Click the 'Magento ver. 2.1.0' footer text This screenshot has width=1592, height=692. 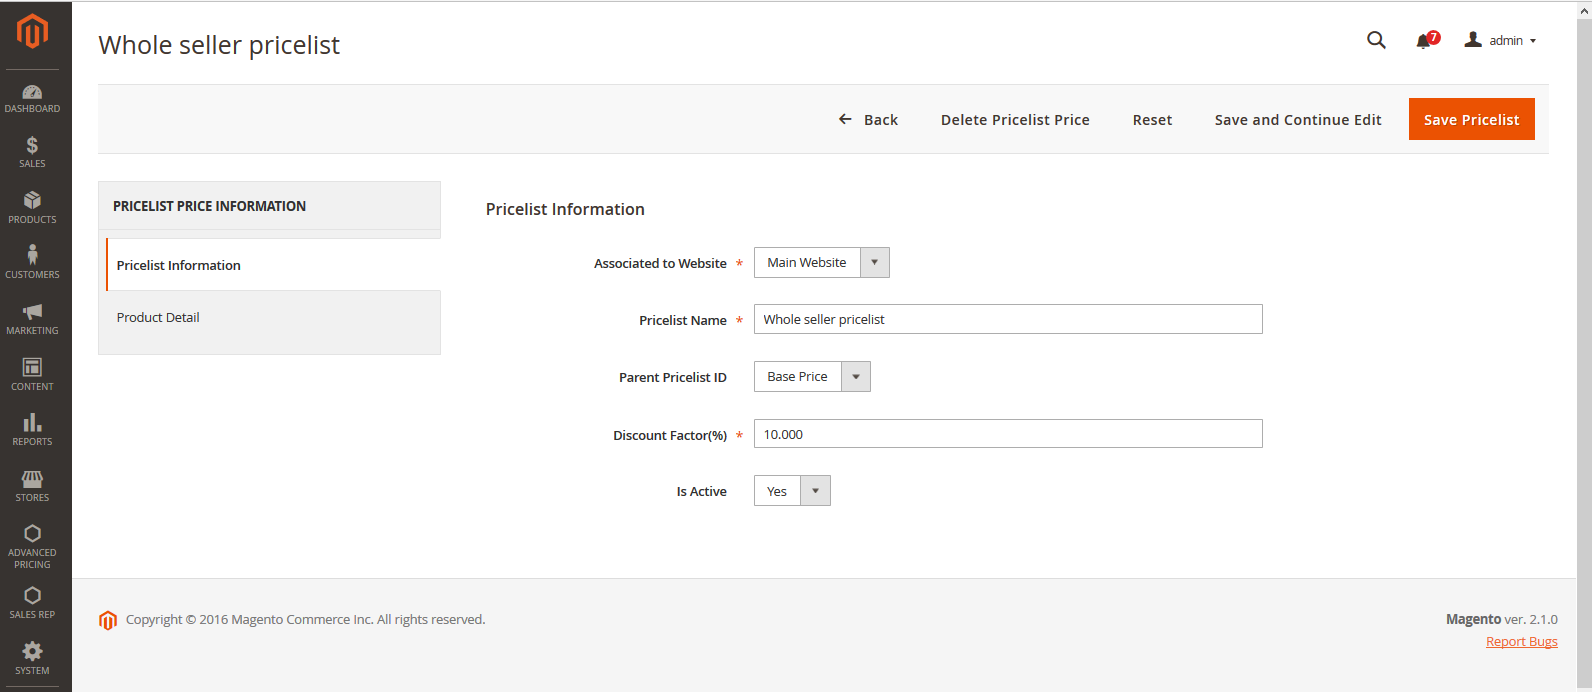pos(1501,620)
